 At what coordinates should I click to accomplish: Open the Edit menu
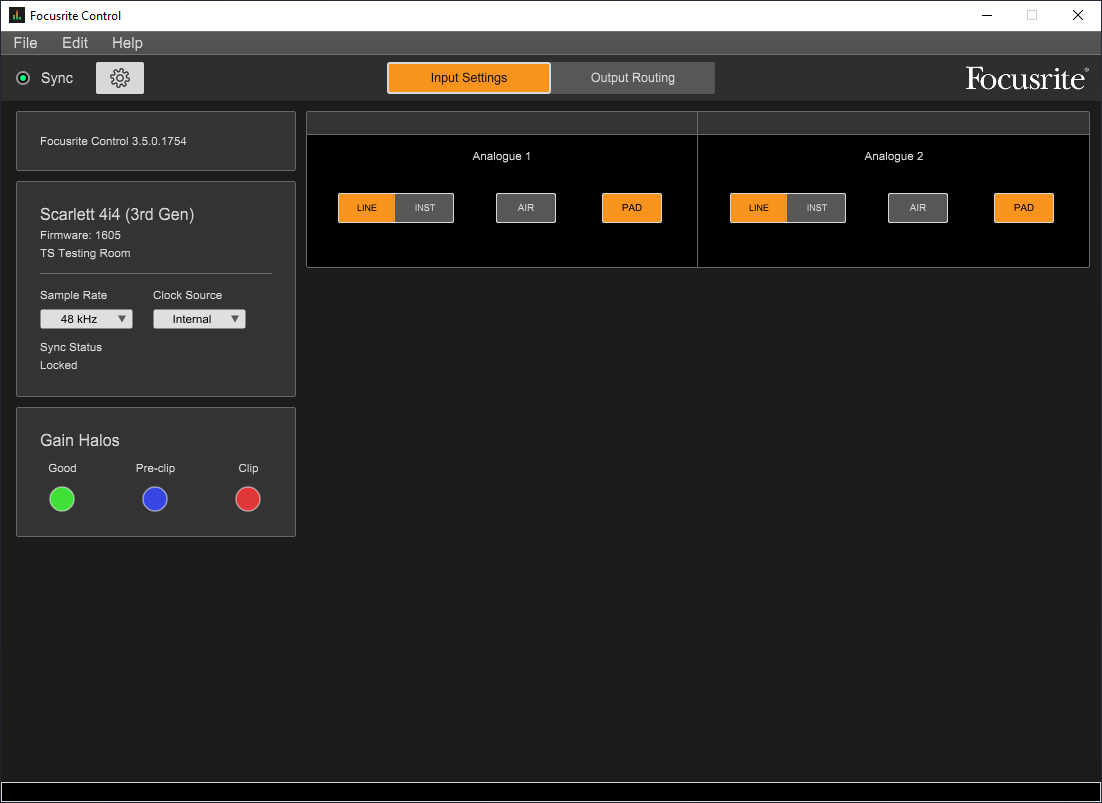75,43
